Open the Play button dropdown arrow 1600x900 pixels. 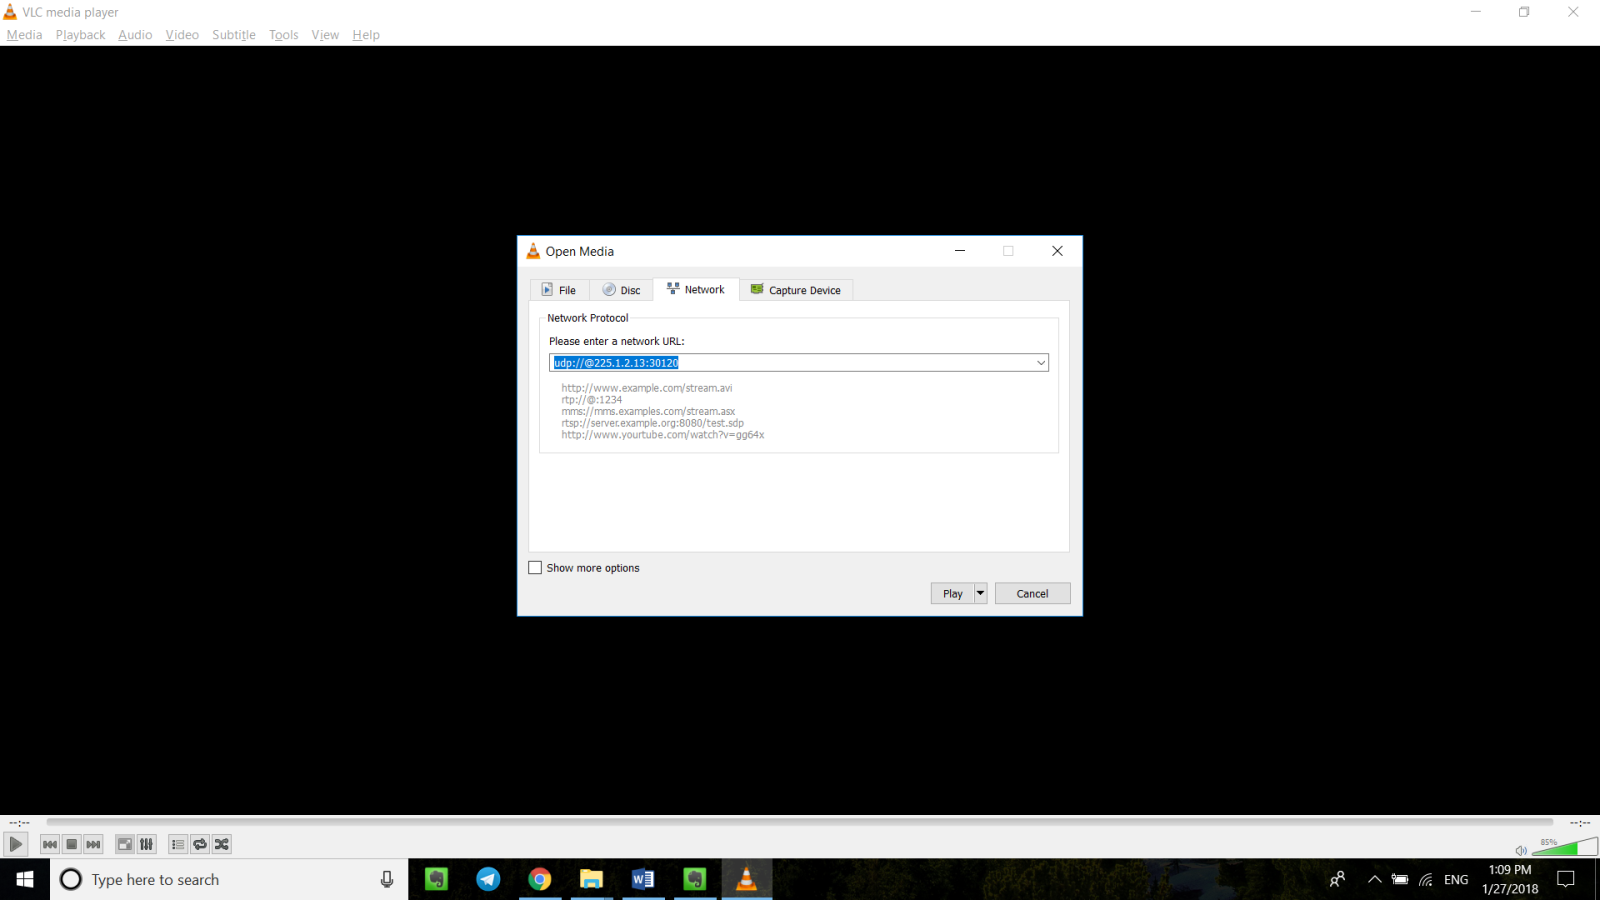pos(980,593)
